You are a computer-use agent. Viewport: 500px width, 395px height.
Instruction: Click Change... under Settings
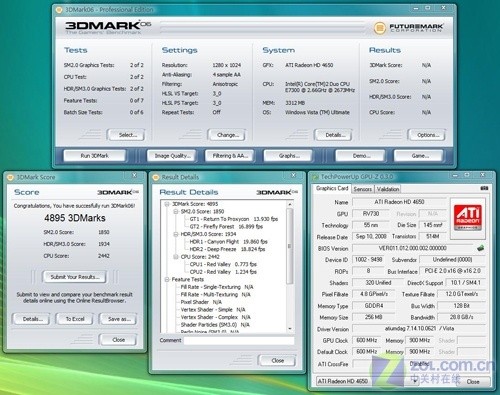(x=227, y=135)
